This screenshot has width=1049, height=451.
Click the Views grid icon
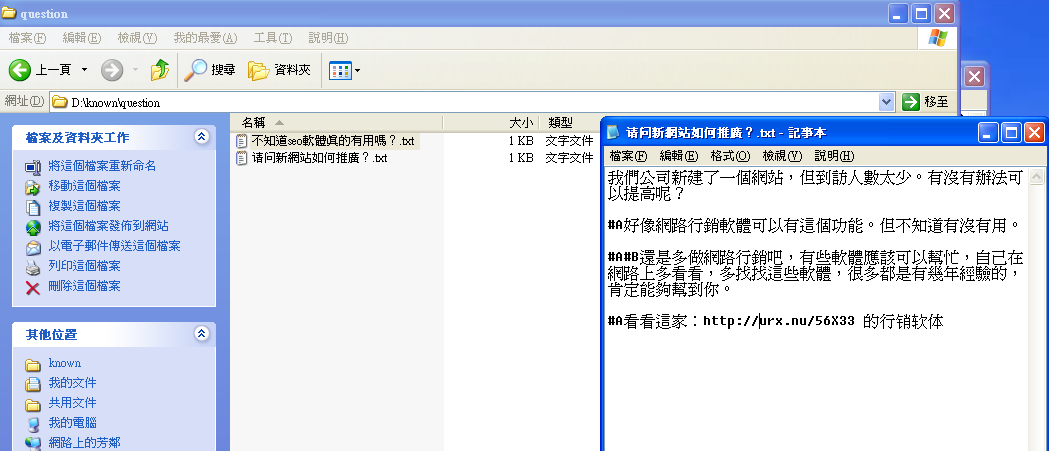[x=340, y=70]
